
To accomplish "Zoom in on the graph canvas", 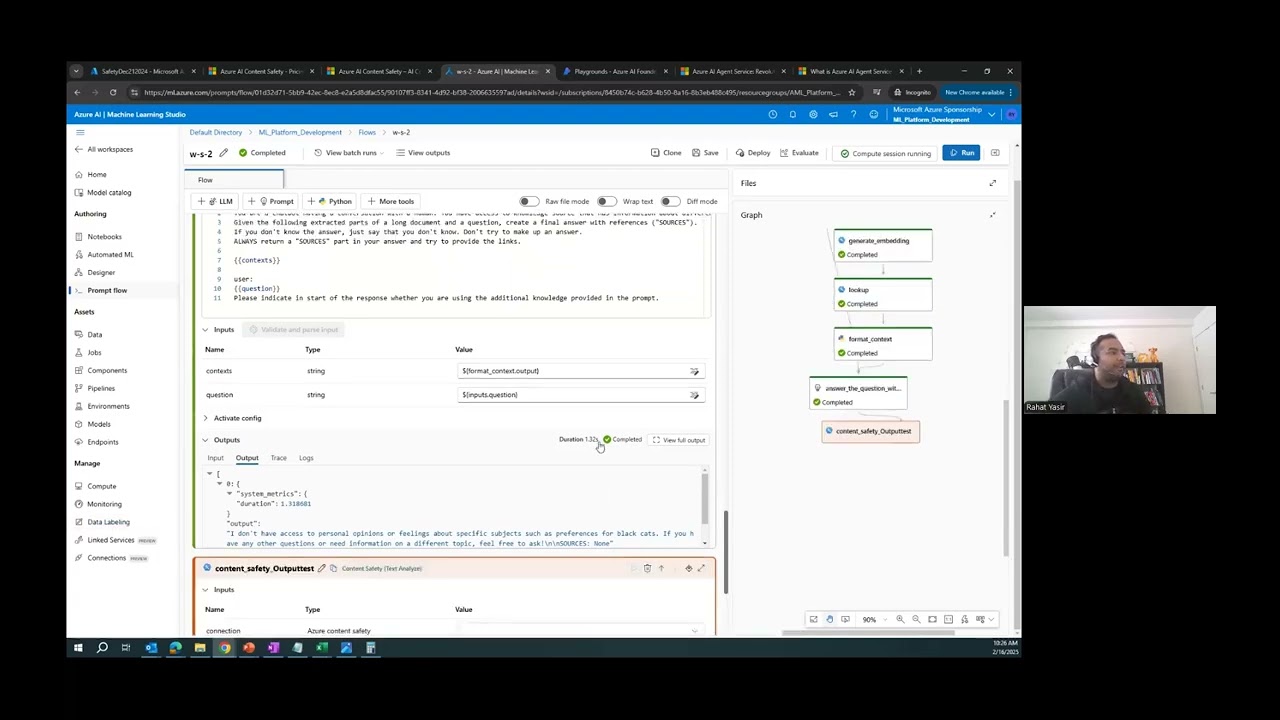I will (x=900, y=619).
